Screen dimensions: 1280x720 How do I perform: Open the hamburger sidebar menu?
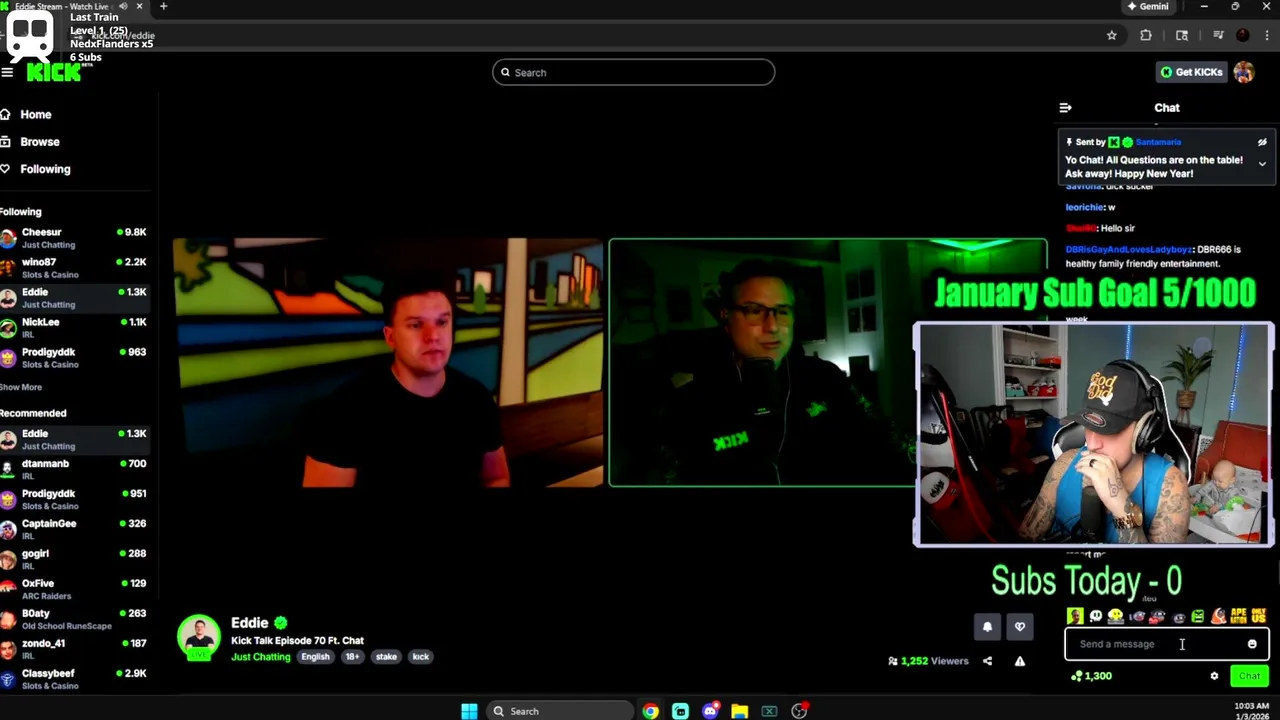point(7,72)
